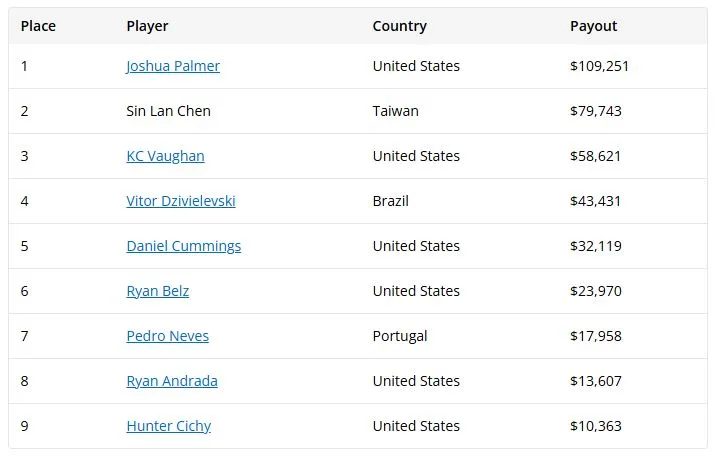Open the Ryan Belz link
This screenshot has height=459, width=720.
(x=158, y=291)
